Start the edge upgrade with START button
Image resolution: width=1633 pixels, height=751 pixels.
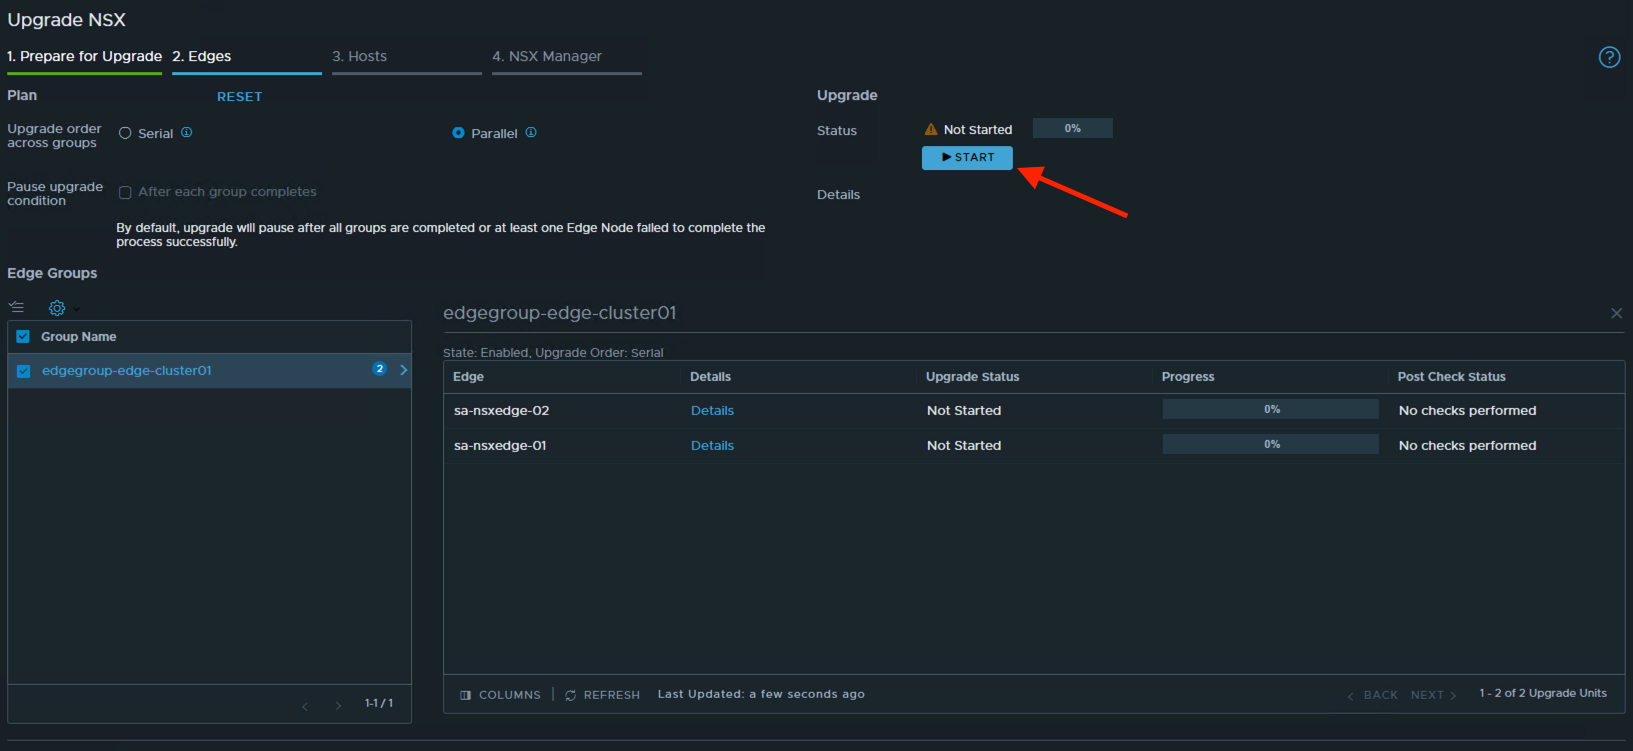pos(967,158)
